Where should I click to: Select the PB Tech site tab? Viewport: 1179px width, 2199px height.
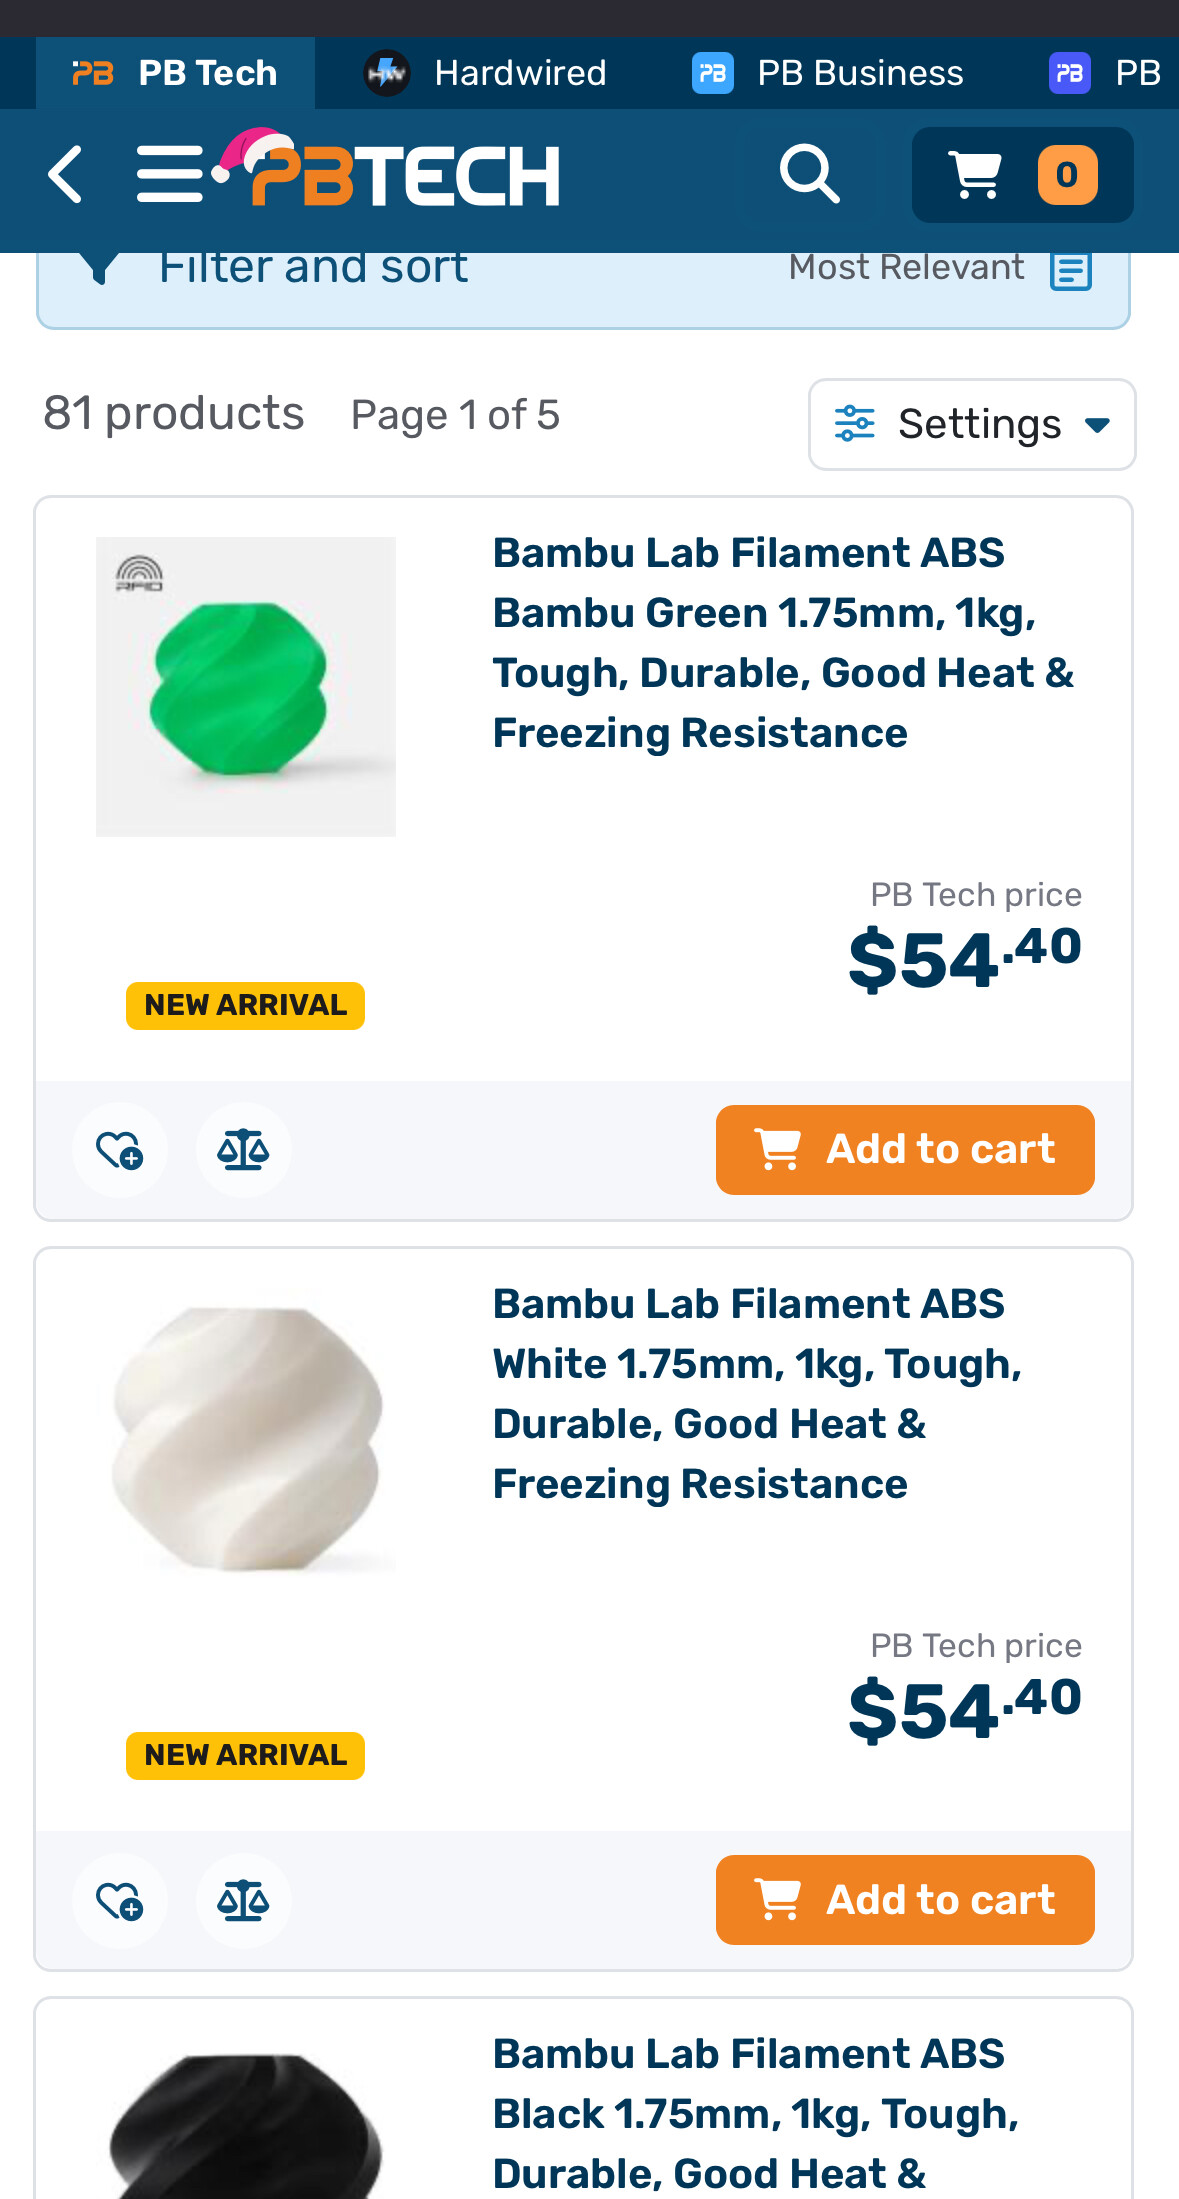[175, 73]
